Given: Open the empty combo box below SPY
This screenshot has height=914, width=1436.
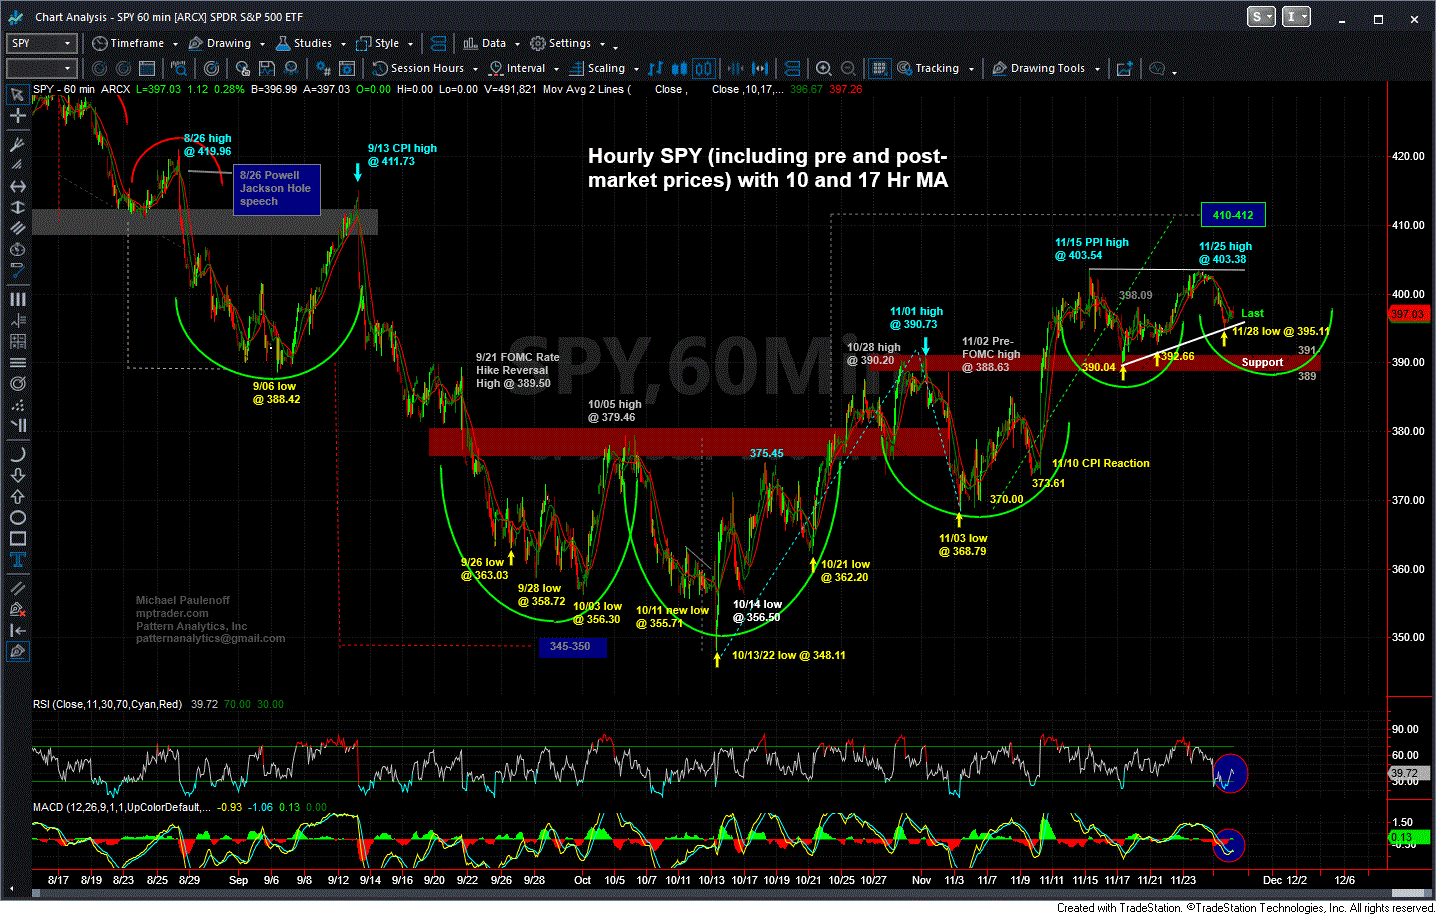Looking at the screenshot, I should click(x=41, y=68).
